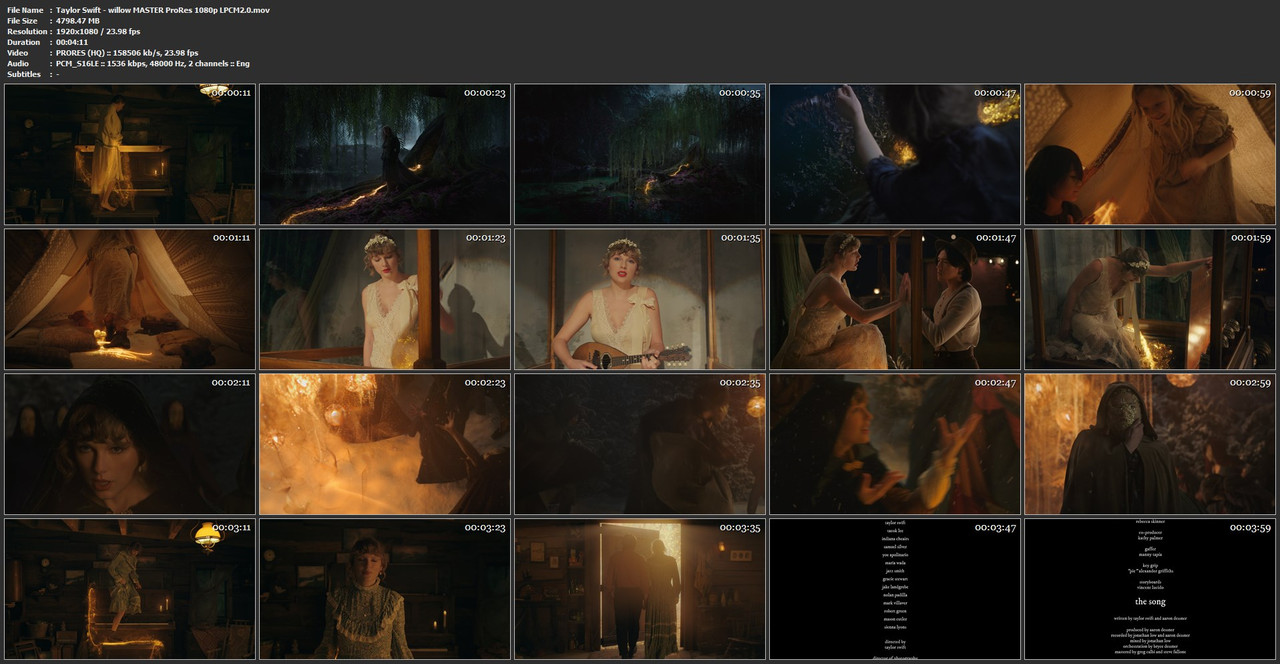1280x664 pixels.
Task: Select the thumbnail timestamped 00:00:47
Action: 895,154
